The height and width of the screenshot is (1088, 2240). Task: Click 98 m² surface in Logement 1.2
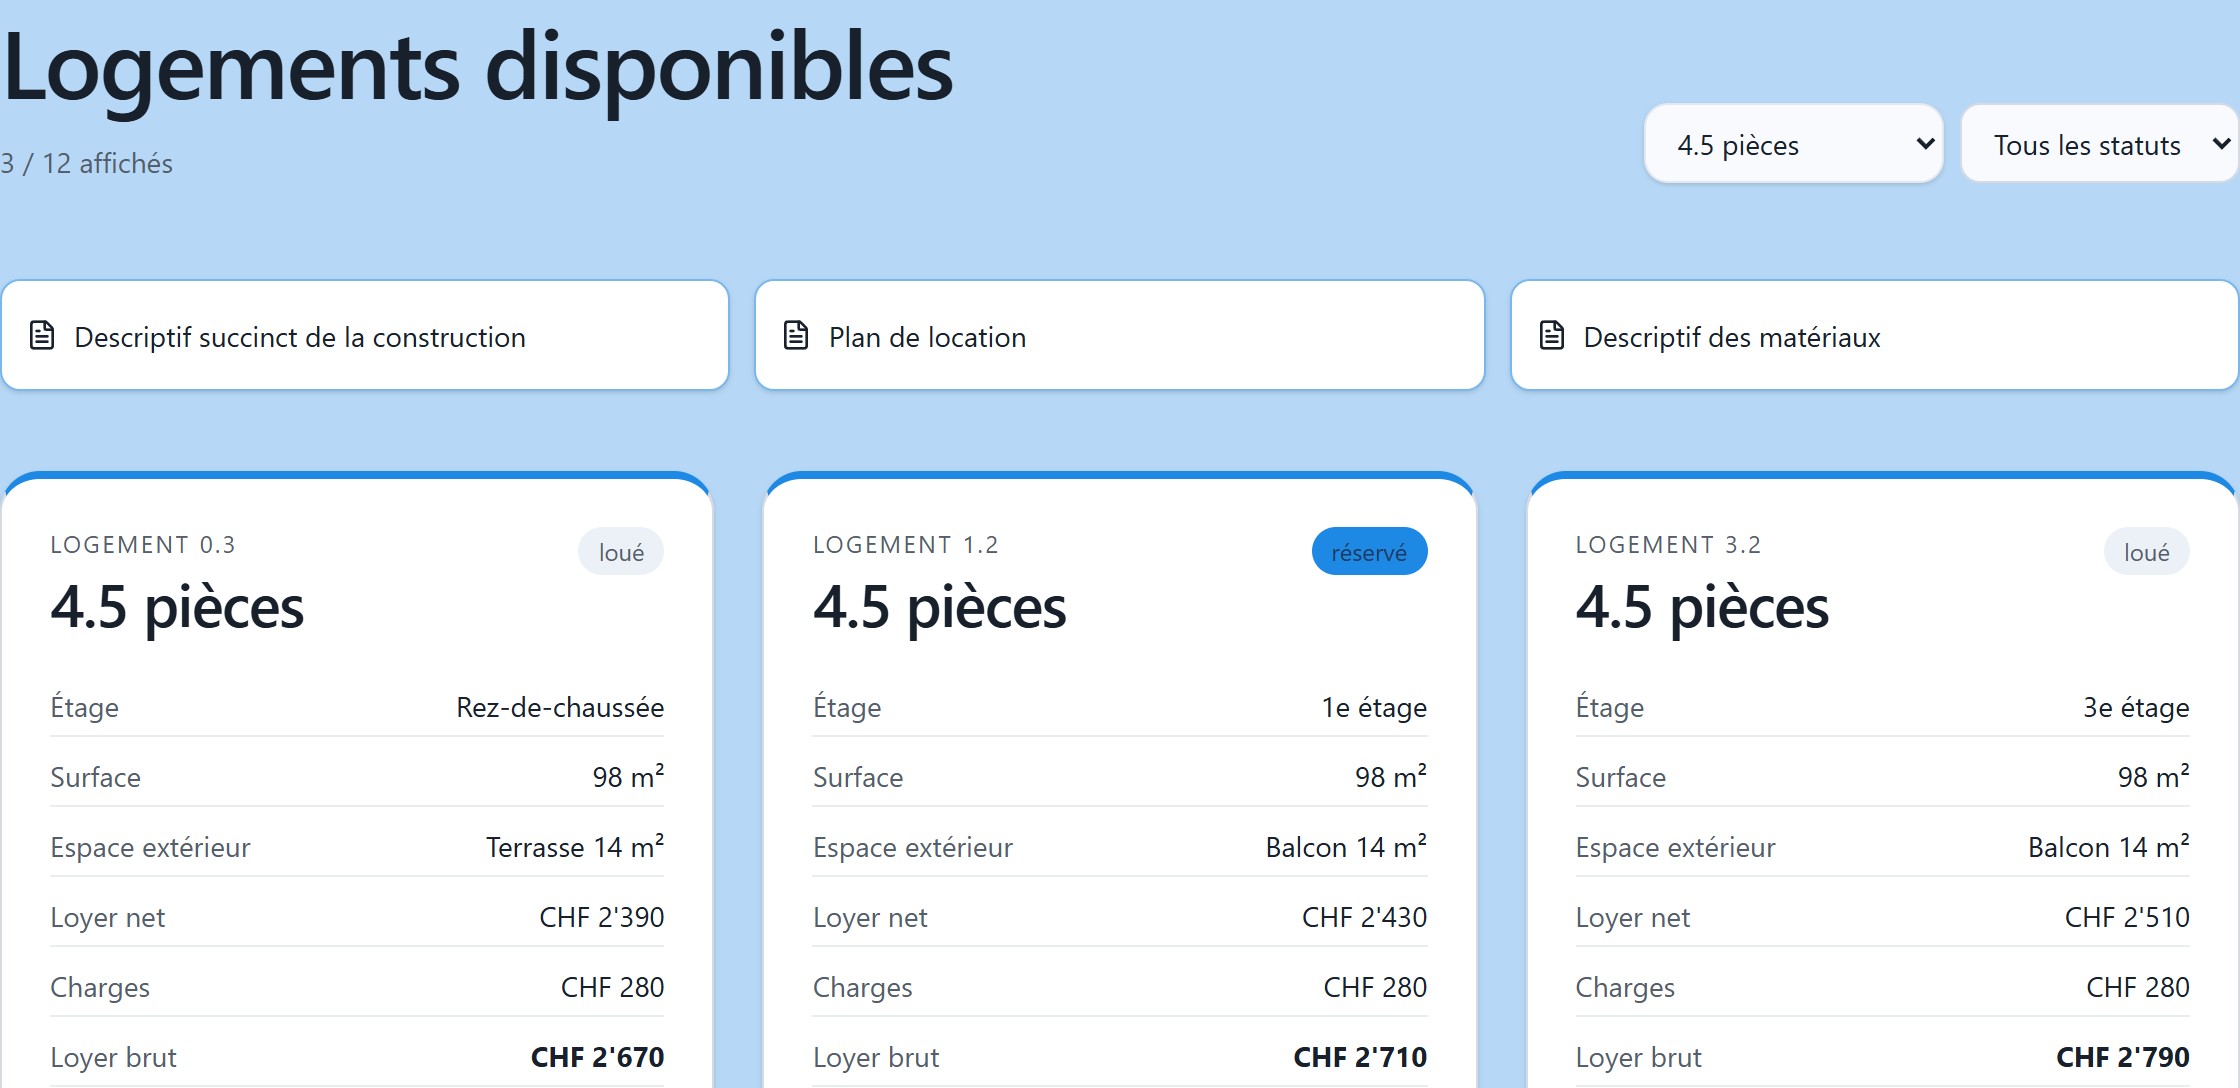tap(1391, 776)
